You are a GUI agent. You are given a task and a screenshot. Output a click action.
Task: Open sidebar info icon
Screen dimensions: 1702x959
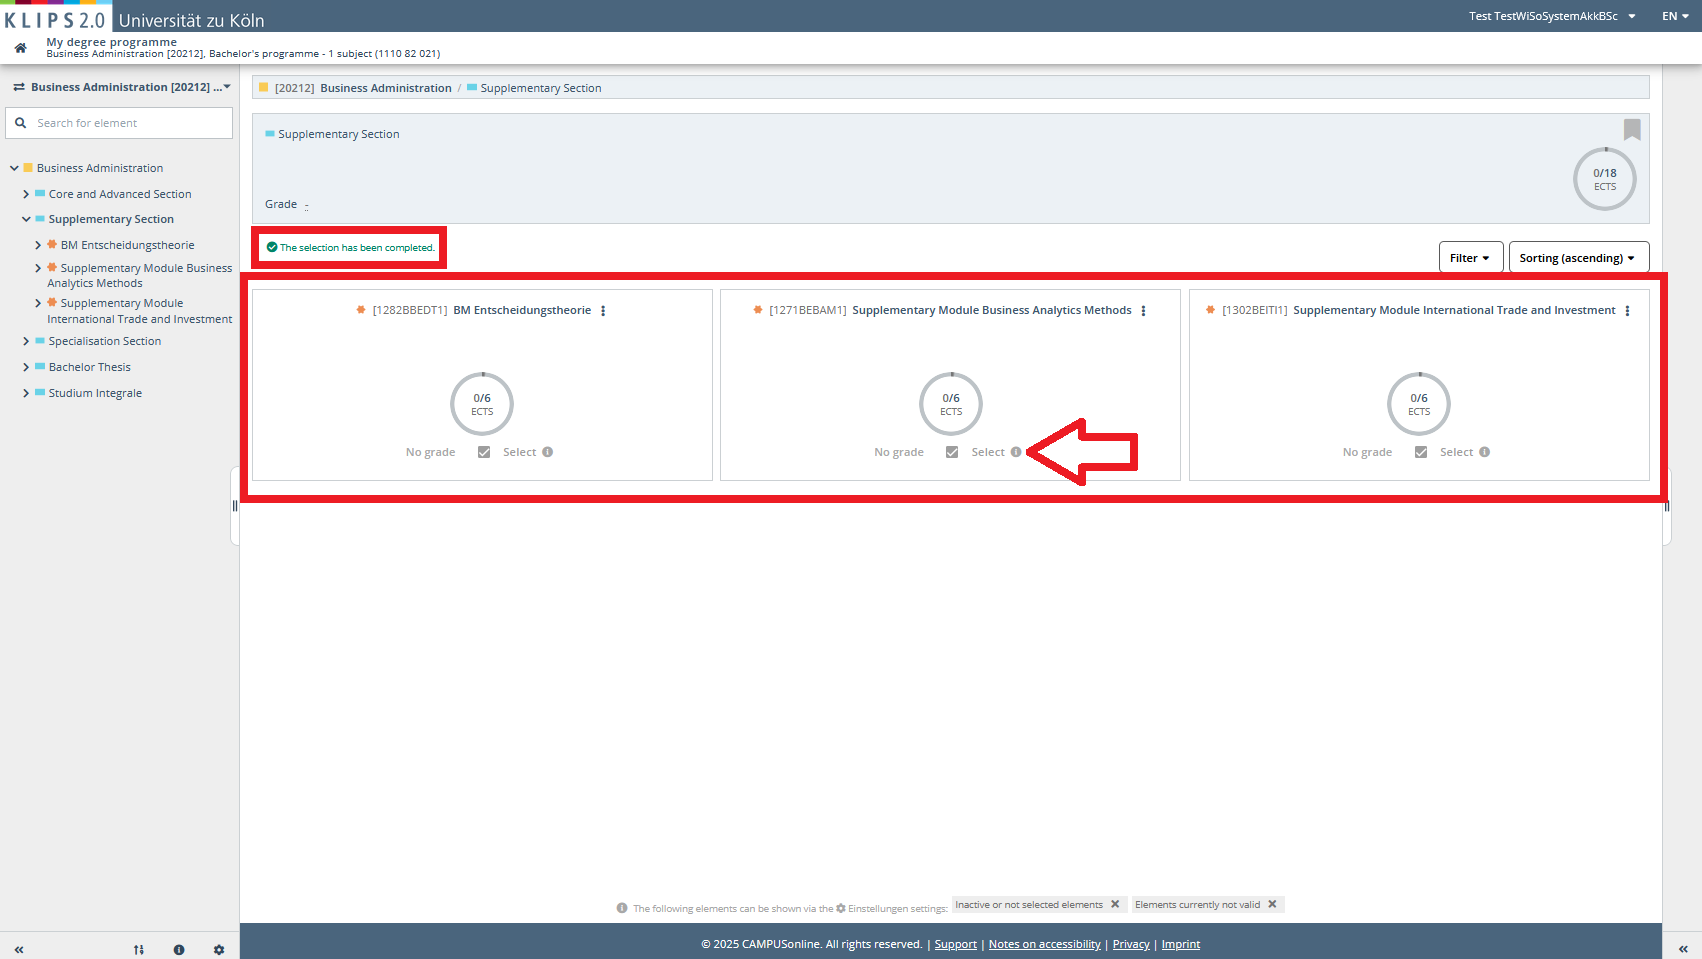point(179,950)
